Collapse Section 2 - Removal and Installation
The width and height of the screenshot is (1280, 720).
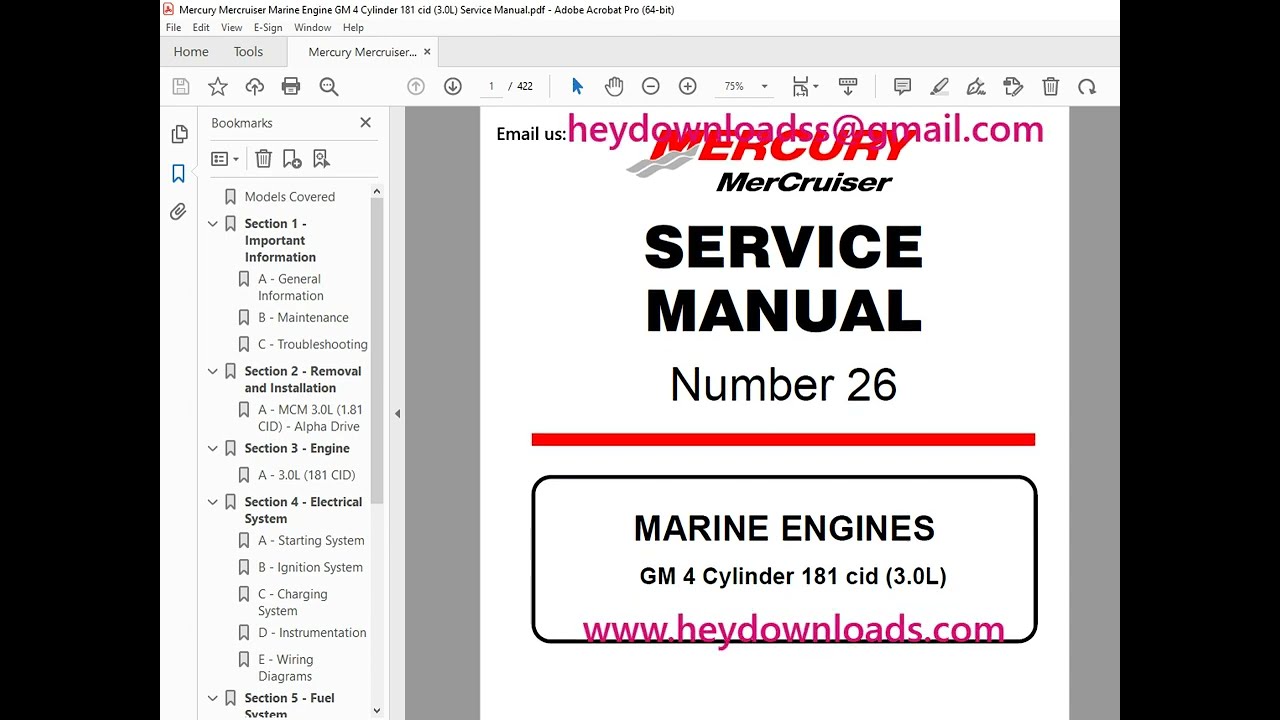pyautogui.click(x=213, y=371)
